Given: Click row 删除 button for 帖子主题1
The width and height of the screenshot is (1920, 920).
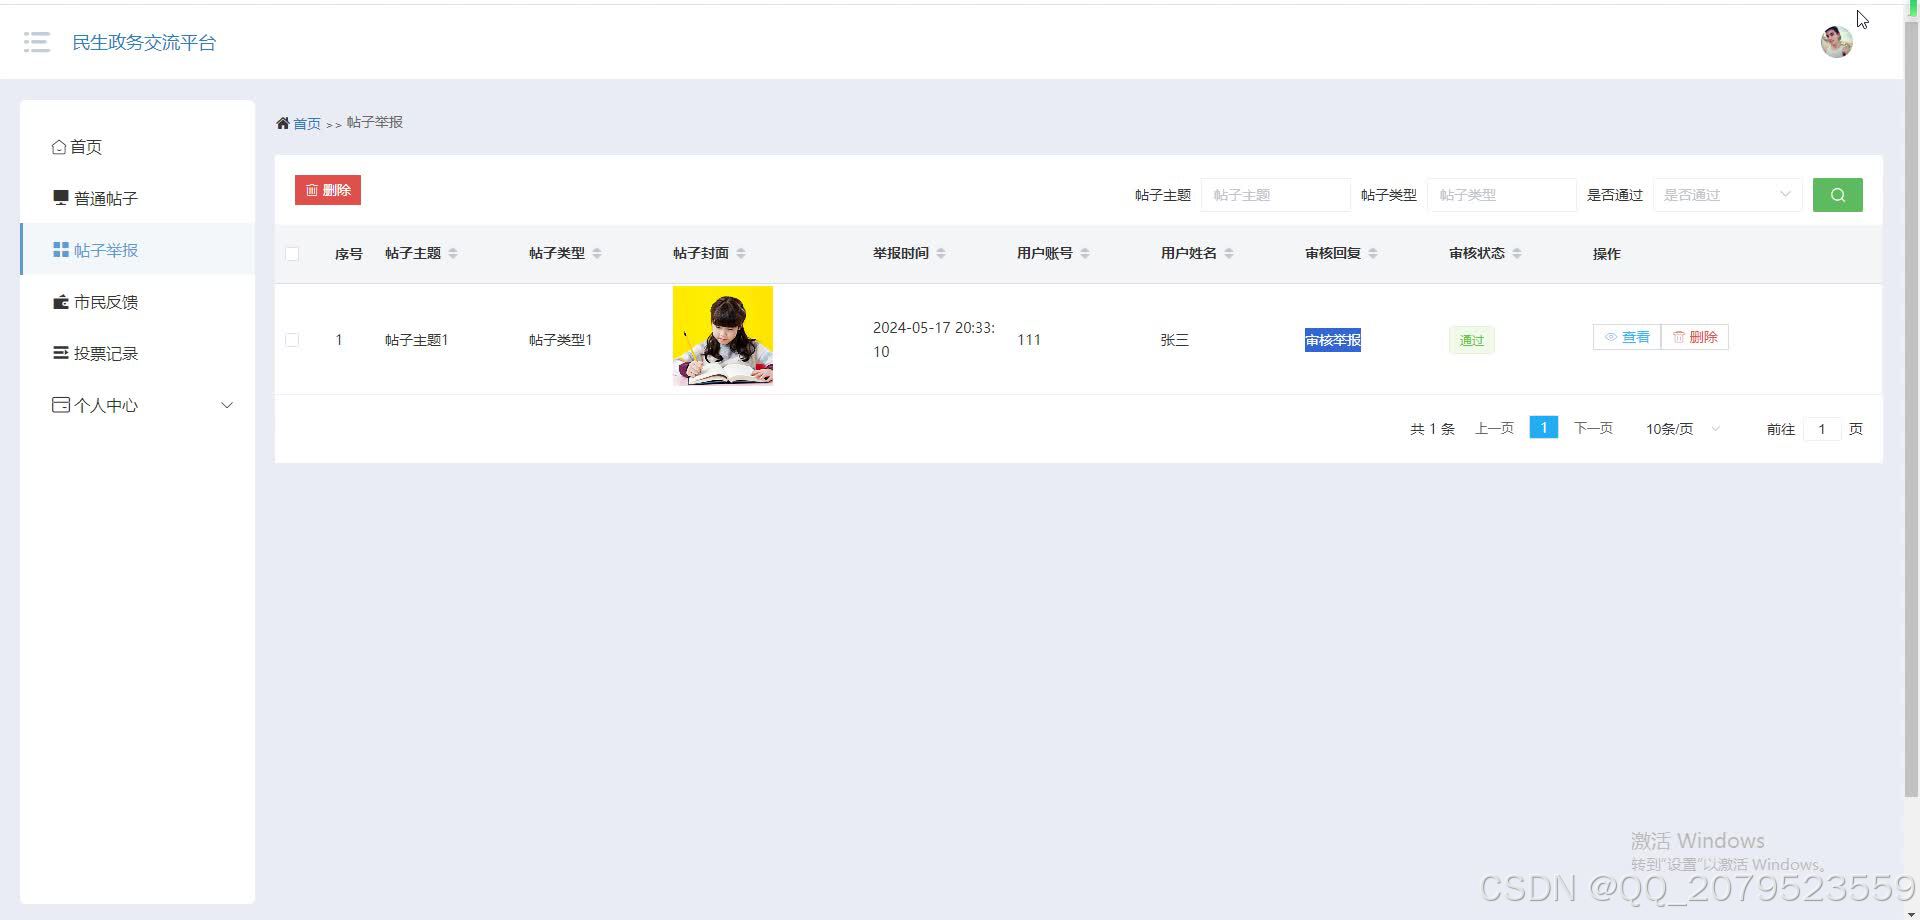Looking at the screenshot, I should coord(1695,337).
